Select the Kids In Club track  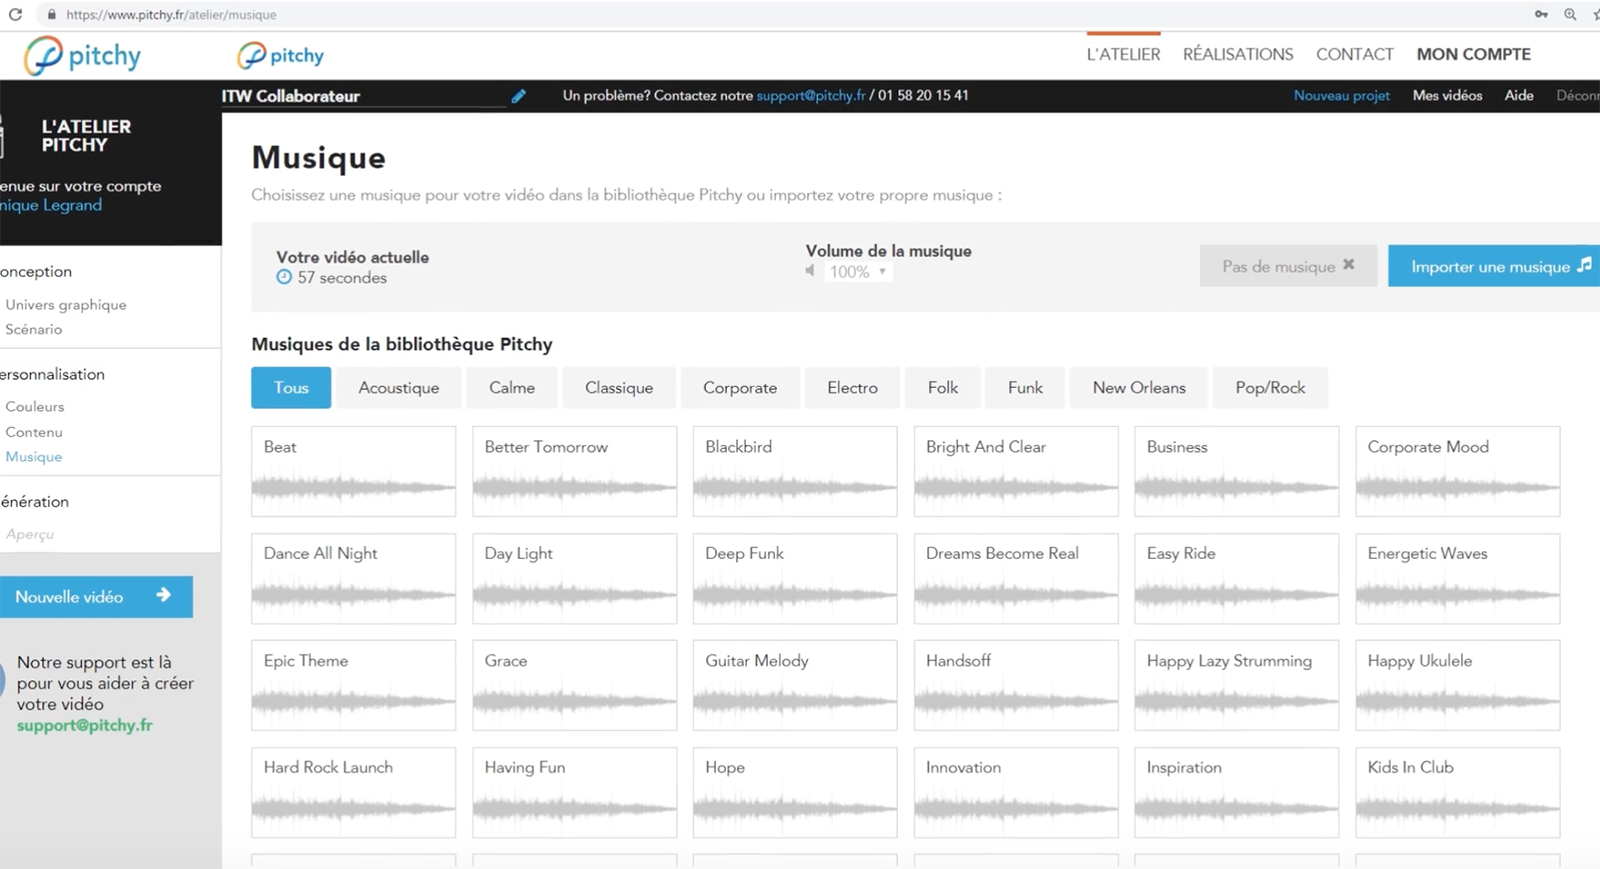pyautogui.click(x=1457, y=792)
